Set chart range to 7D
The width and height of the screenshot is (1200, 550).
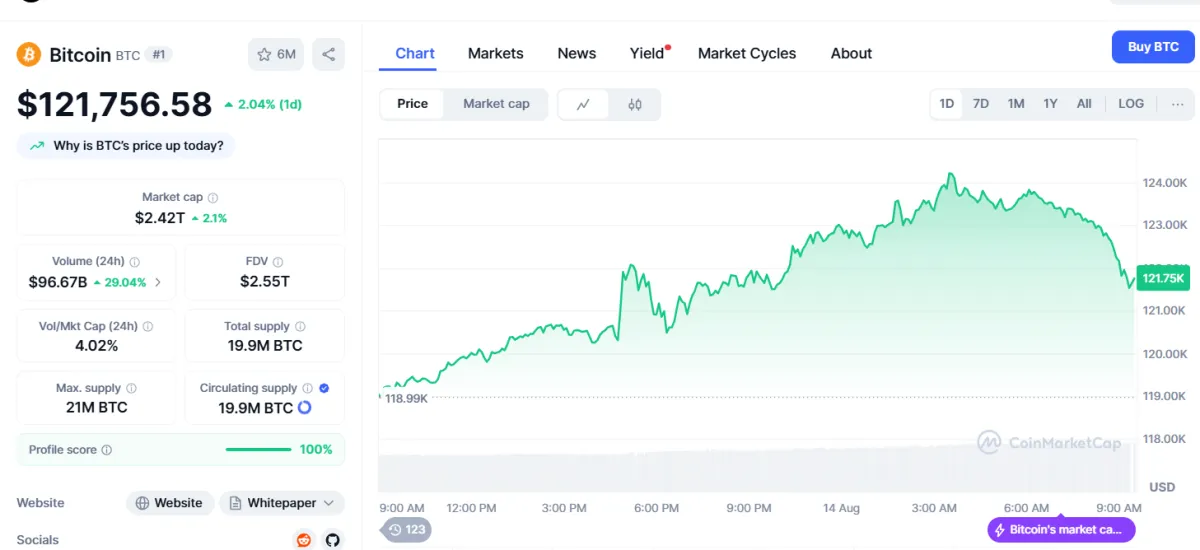981,104
